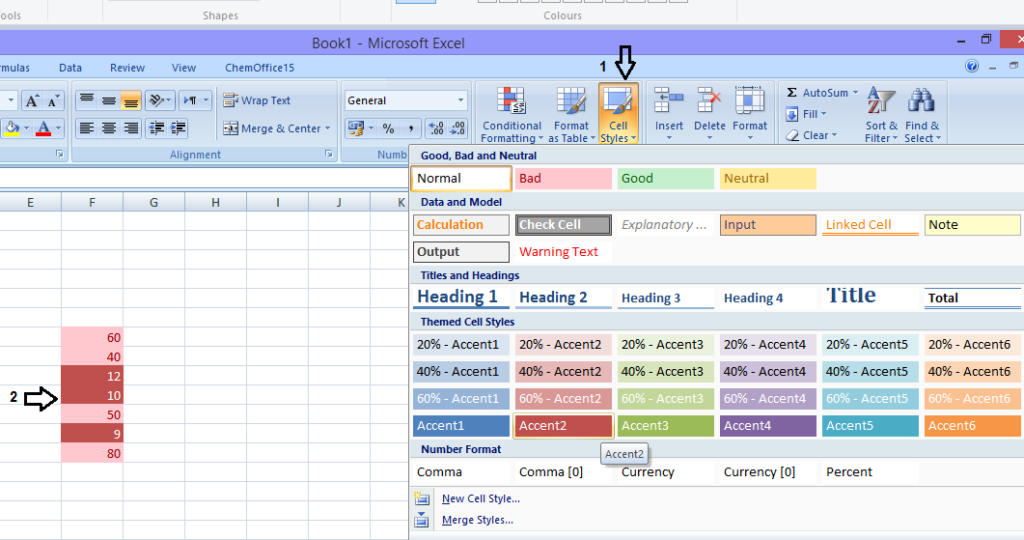Apply the Warning Text style
The image size is (1024, 540).
pos(563,252)
